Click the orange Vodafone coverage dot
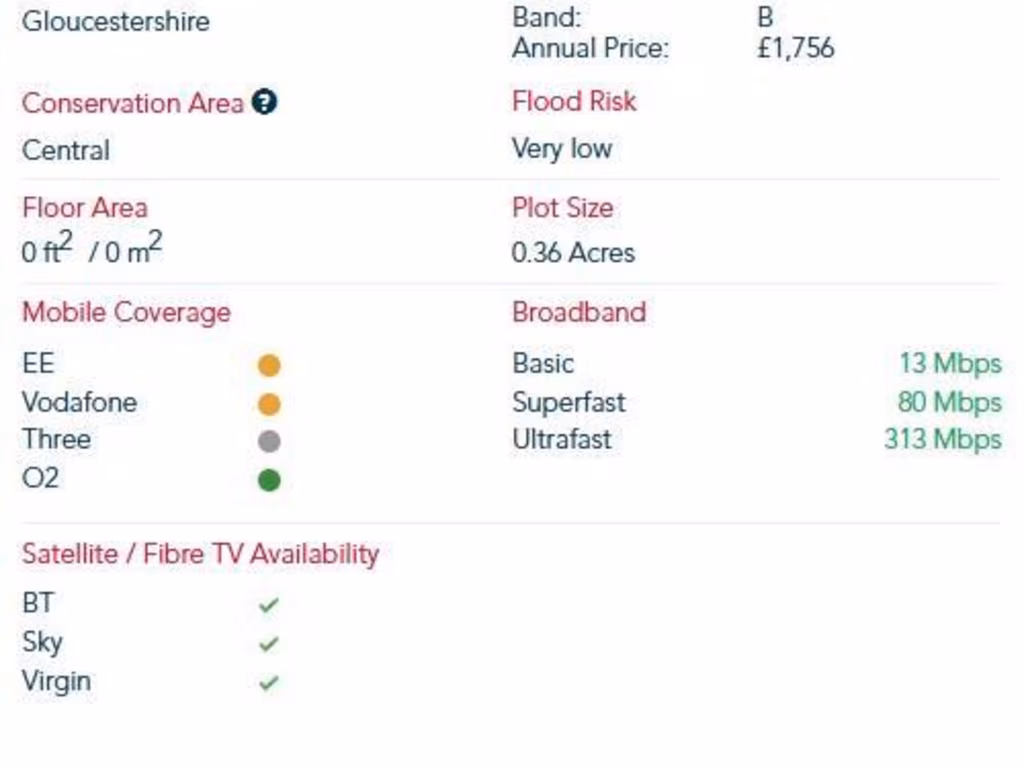 [x=269, y=404]
